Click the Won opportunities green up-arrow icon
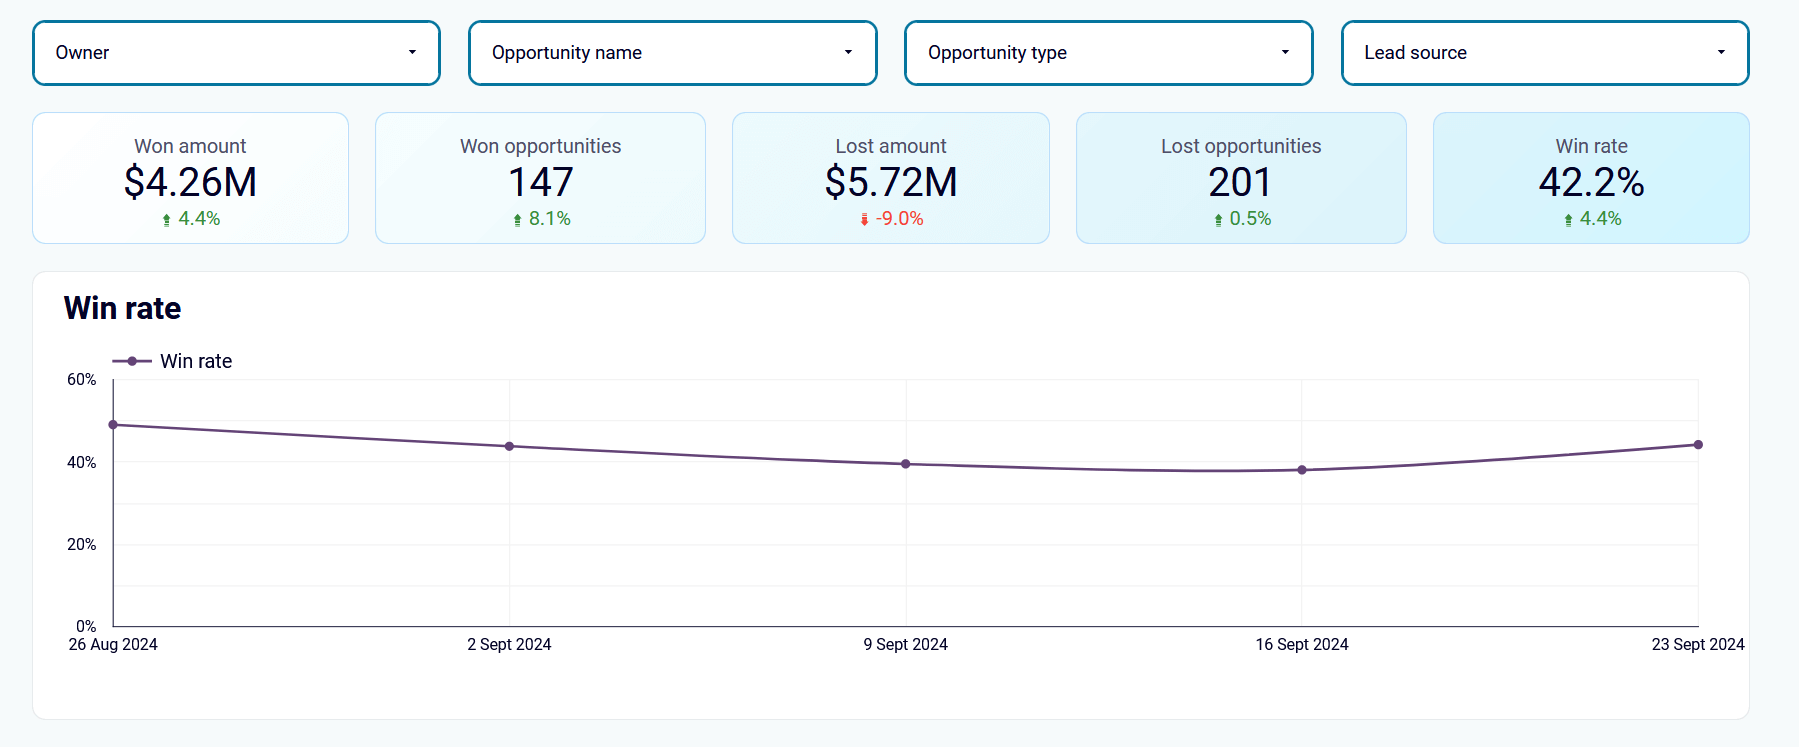This screenshot has width=1799, height=747. (517, 220)
